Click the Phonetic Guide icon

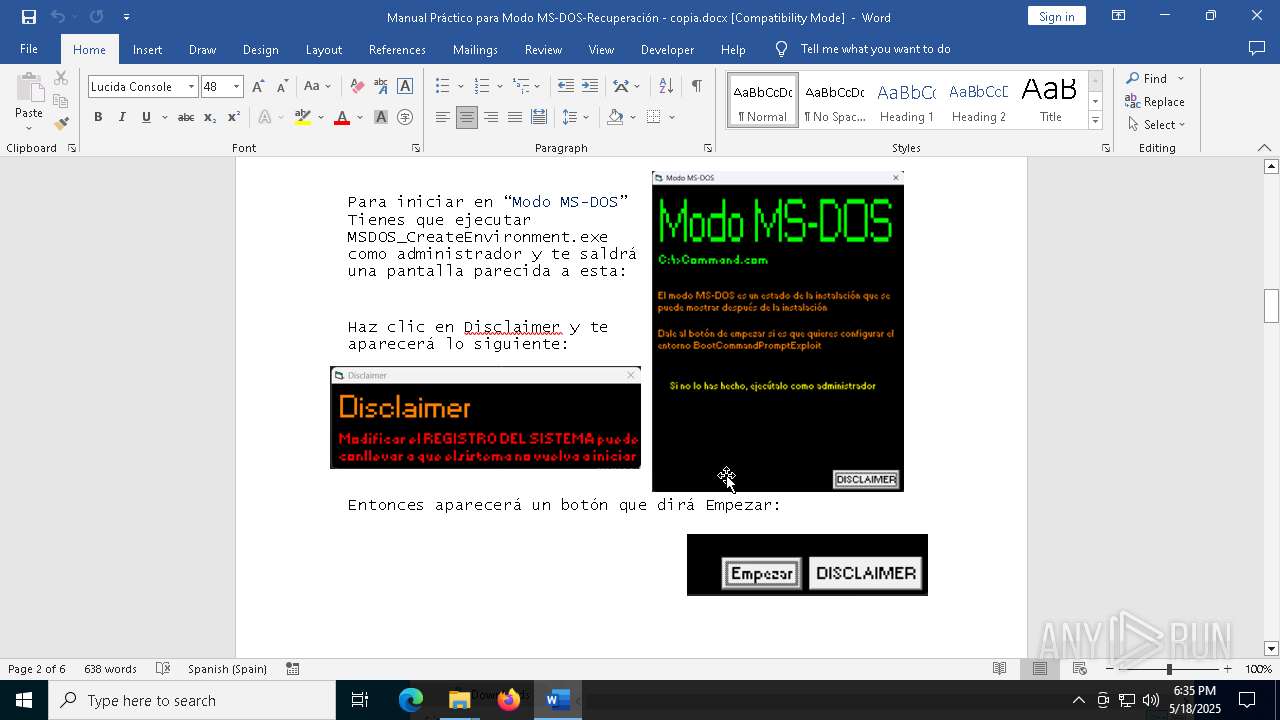click(x=381, y=87)
